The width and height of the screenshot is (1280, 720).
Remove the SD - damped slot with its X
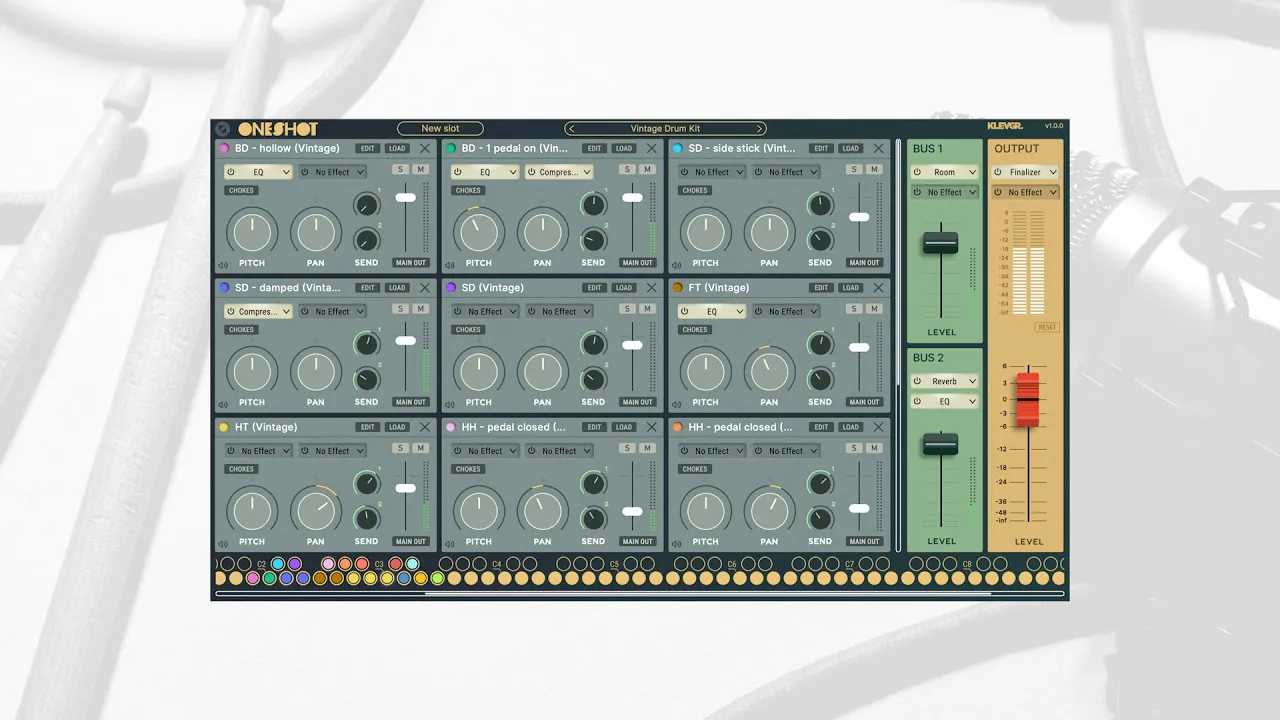coord(425,288)
